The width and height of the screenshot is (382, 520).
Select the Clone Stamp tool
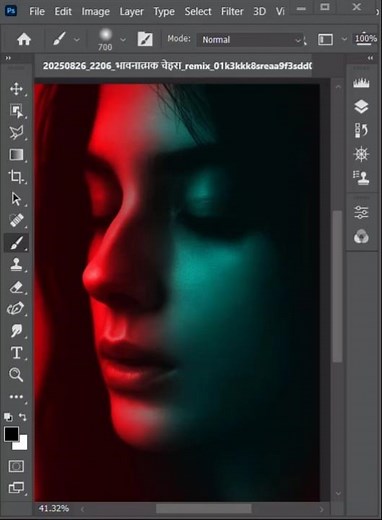pos(16,265)
